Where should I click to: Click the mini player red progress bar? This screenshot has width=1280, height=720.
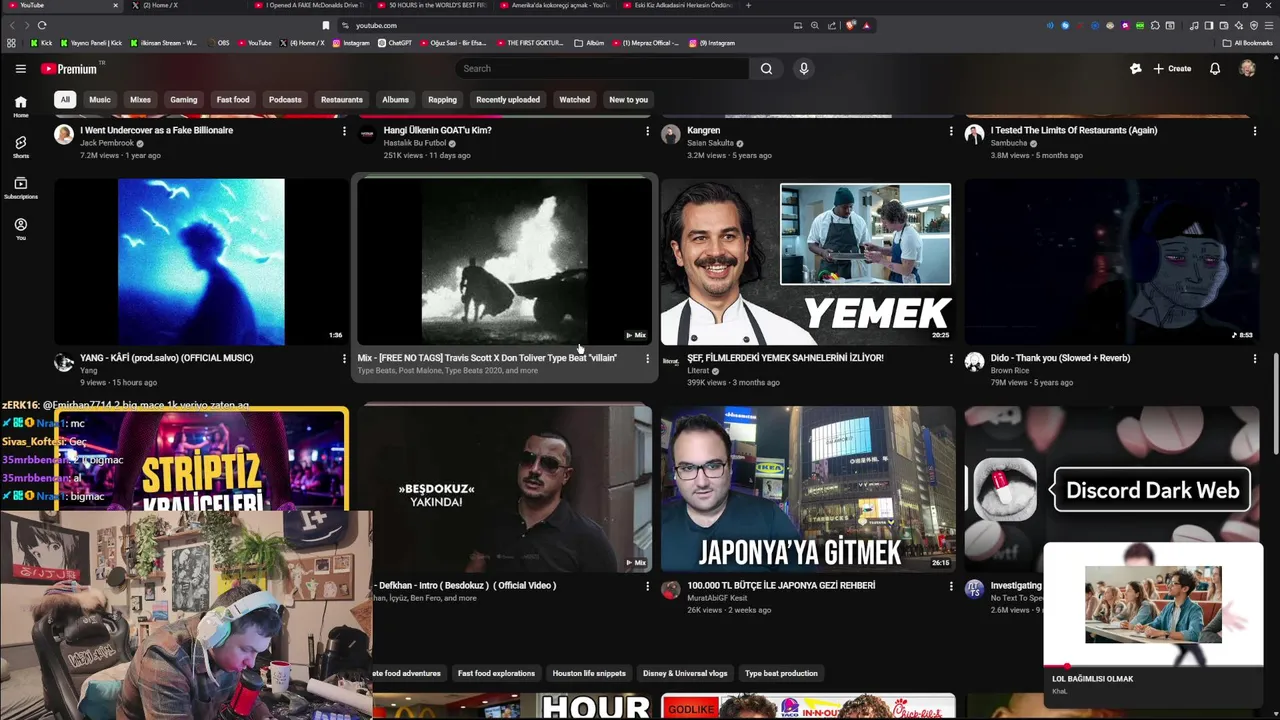(x=1153, y=666)
